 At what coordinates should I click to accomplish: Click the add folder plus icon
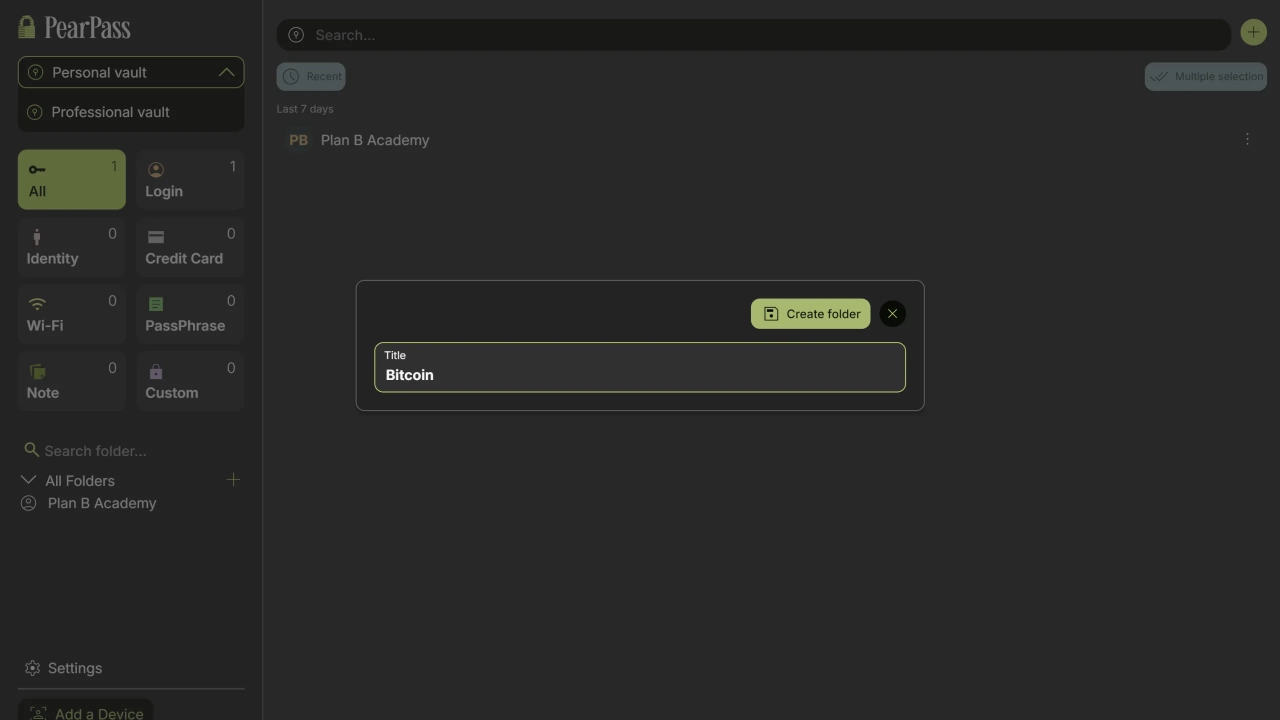click(x=233, y=480)
